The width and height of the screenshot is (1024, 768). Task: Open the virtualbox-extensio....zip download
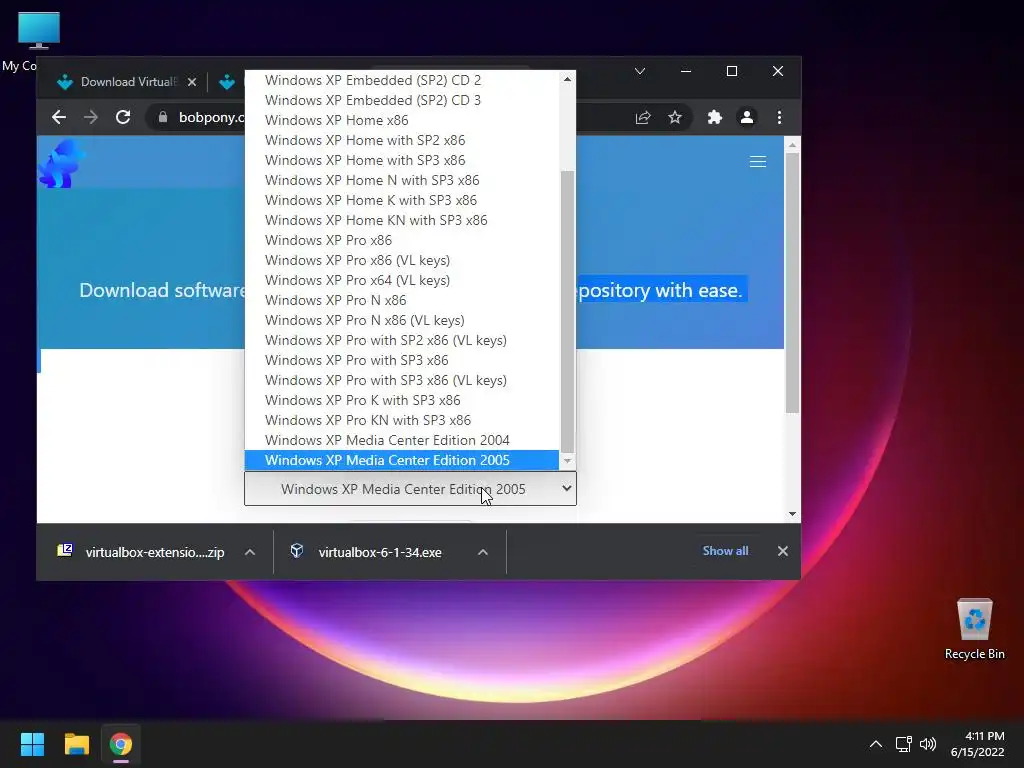pos(140,552)
